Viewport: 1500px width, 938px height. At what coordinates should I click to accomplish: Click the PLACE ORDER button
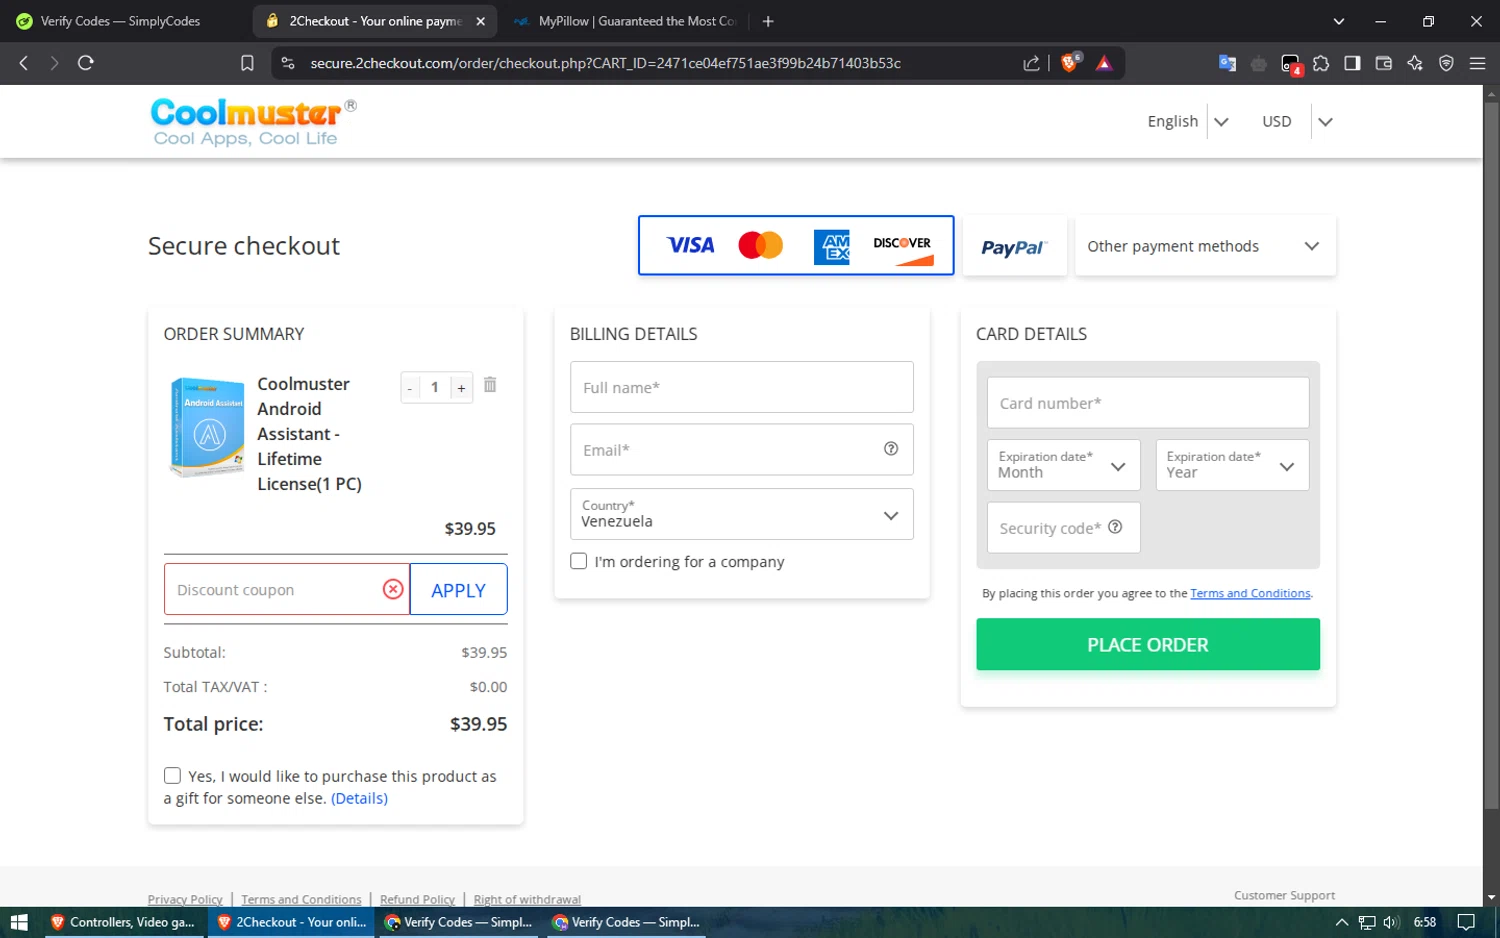[1148, 645]
